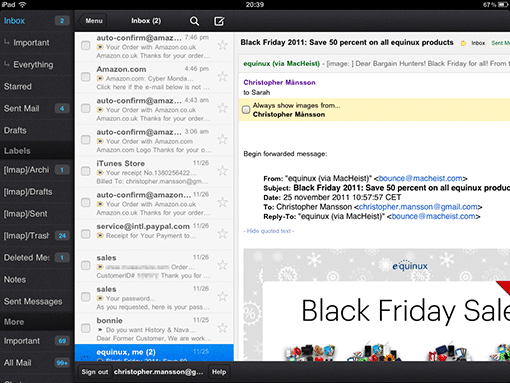Select checkbox for sales Order email

[86, 265]
